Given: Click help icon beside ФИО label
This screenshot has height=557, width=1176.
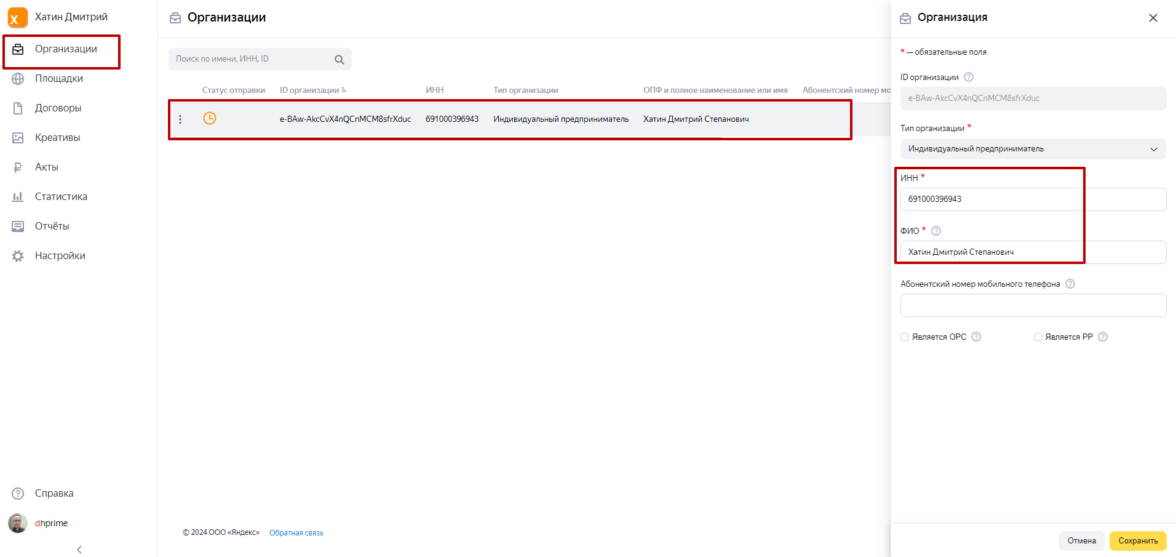Looking at the screenshot, I should [936, 231].
